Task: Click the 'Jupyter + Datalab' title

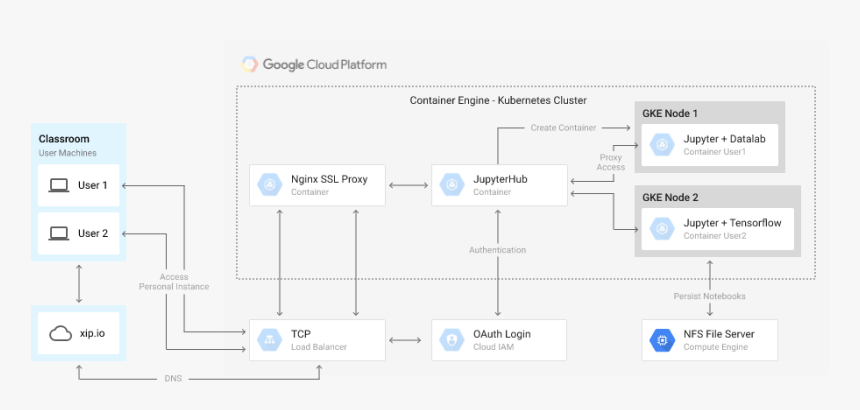Action: pos(724,139)
